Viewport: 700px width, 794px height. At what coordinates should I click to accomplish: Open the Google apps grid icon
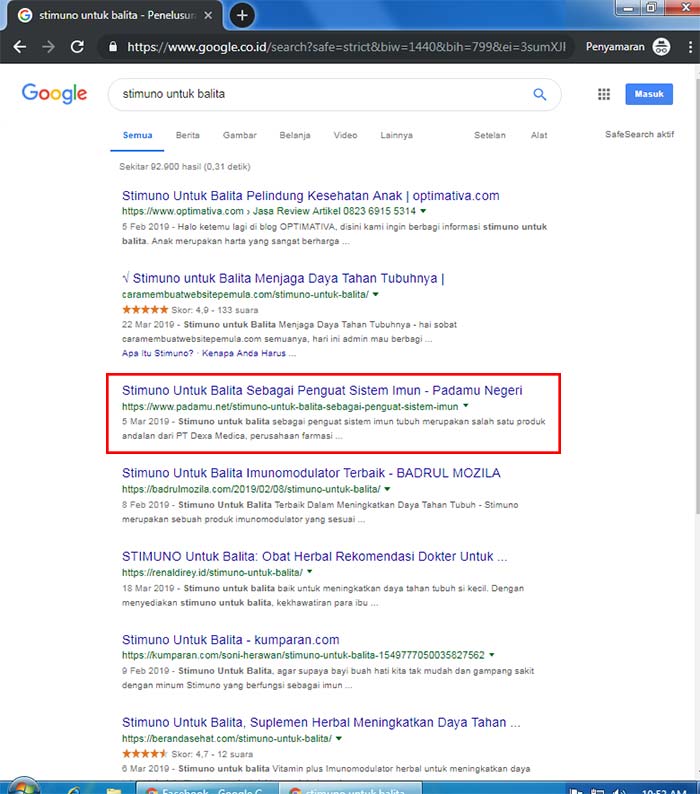[x=604, y=94]
